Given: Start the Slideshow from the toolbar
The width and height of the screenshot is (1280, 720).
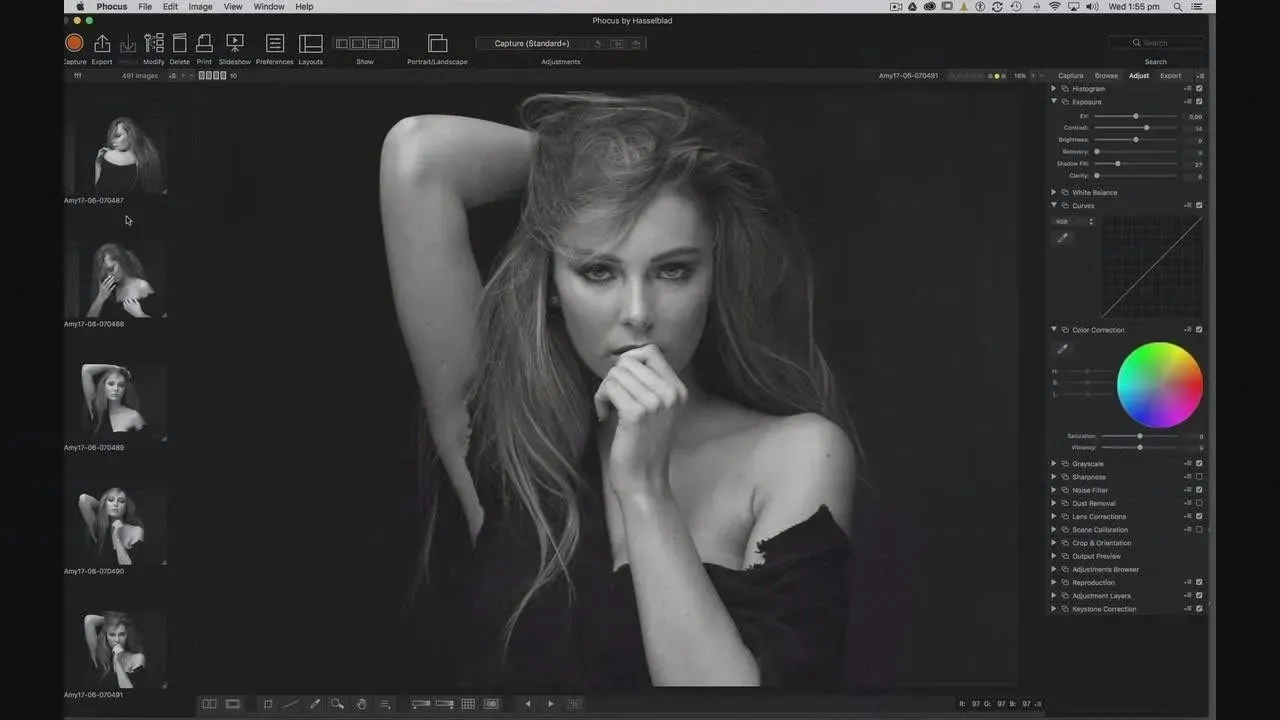Looking at the screenshot, I should point(235,43).
